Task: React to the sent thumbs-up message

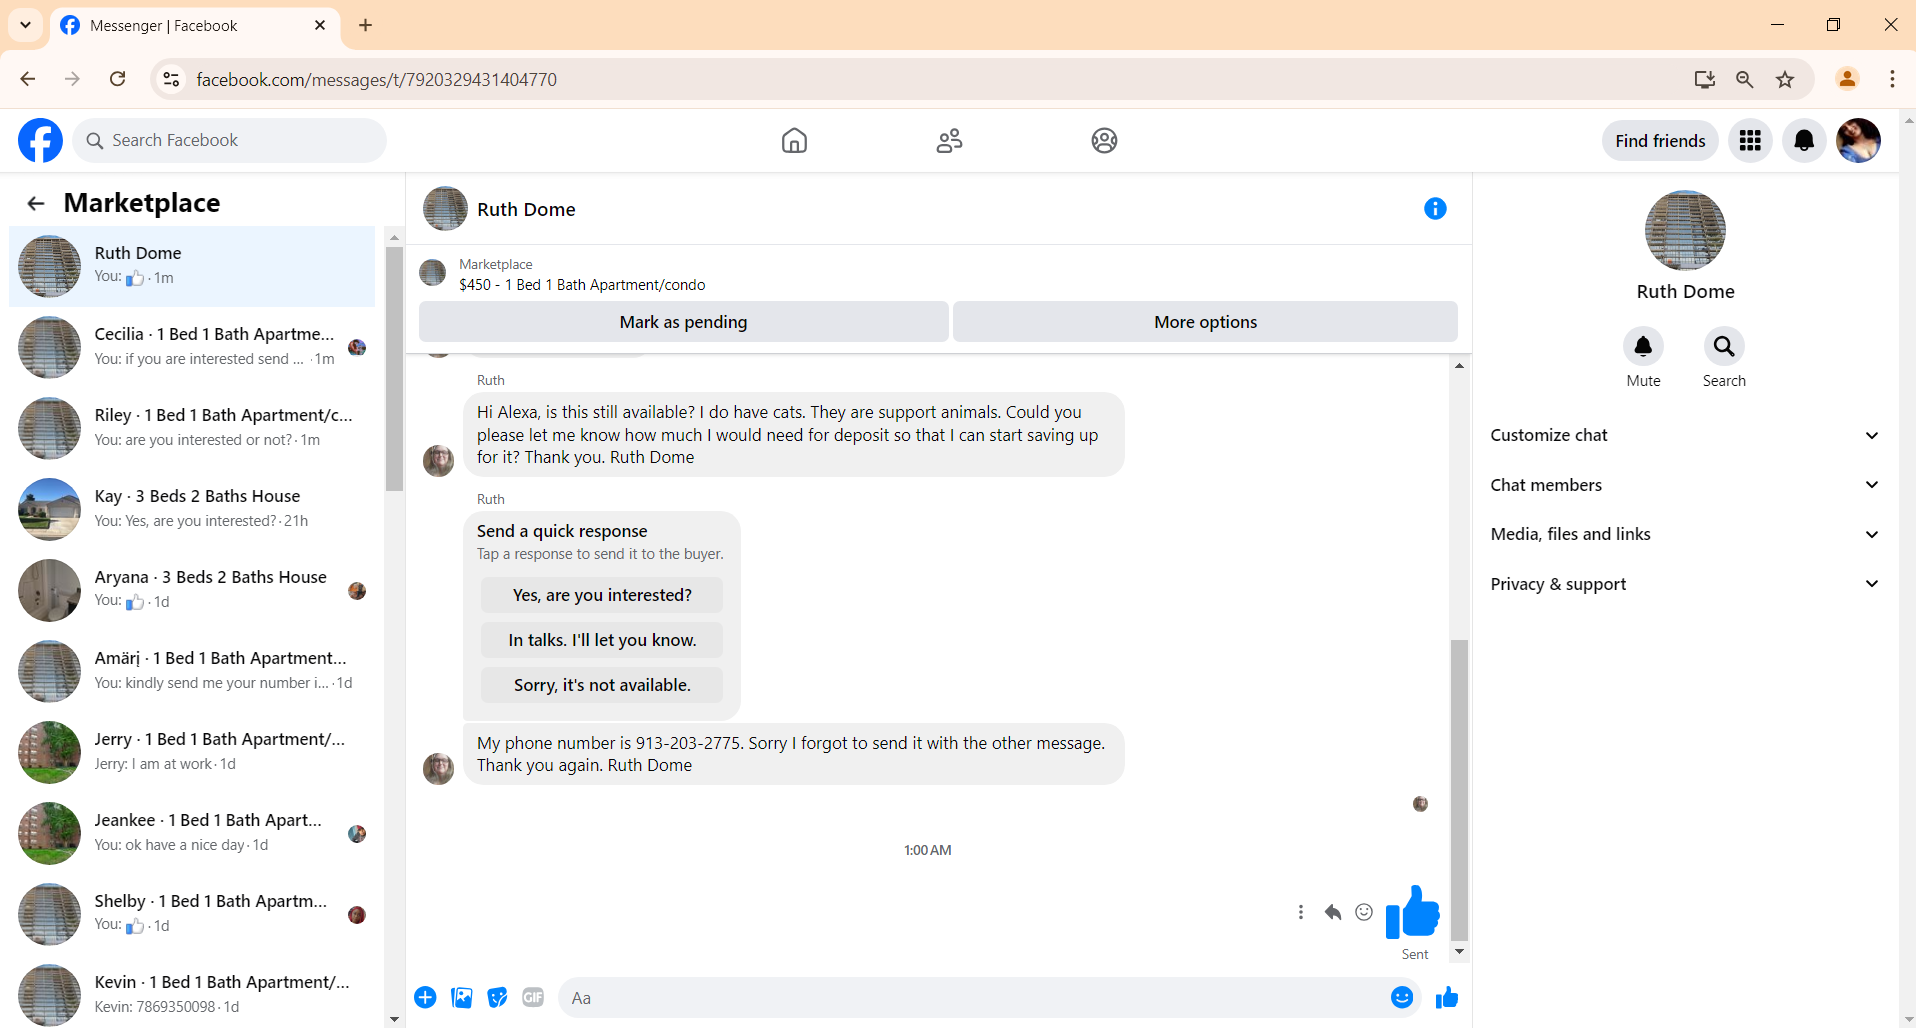Action: click(x=1364, y=912)
